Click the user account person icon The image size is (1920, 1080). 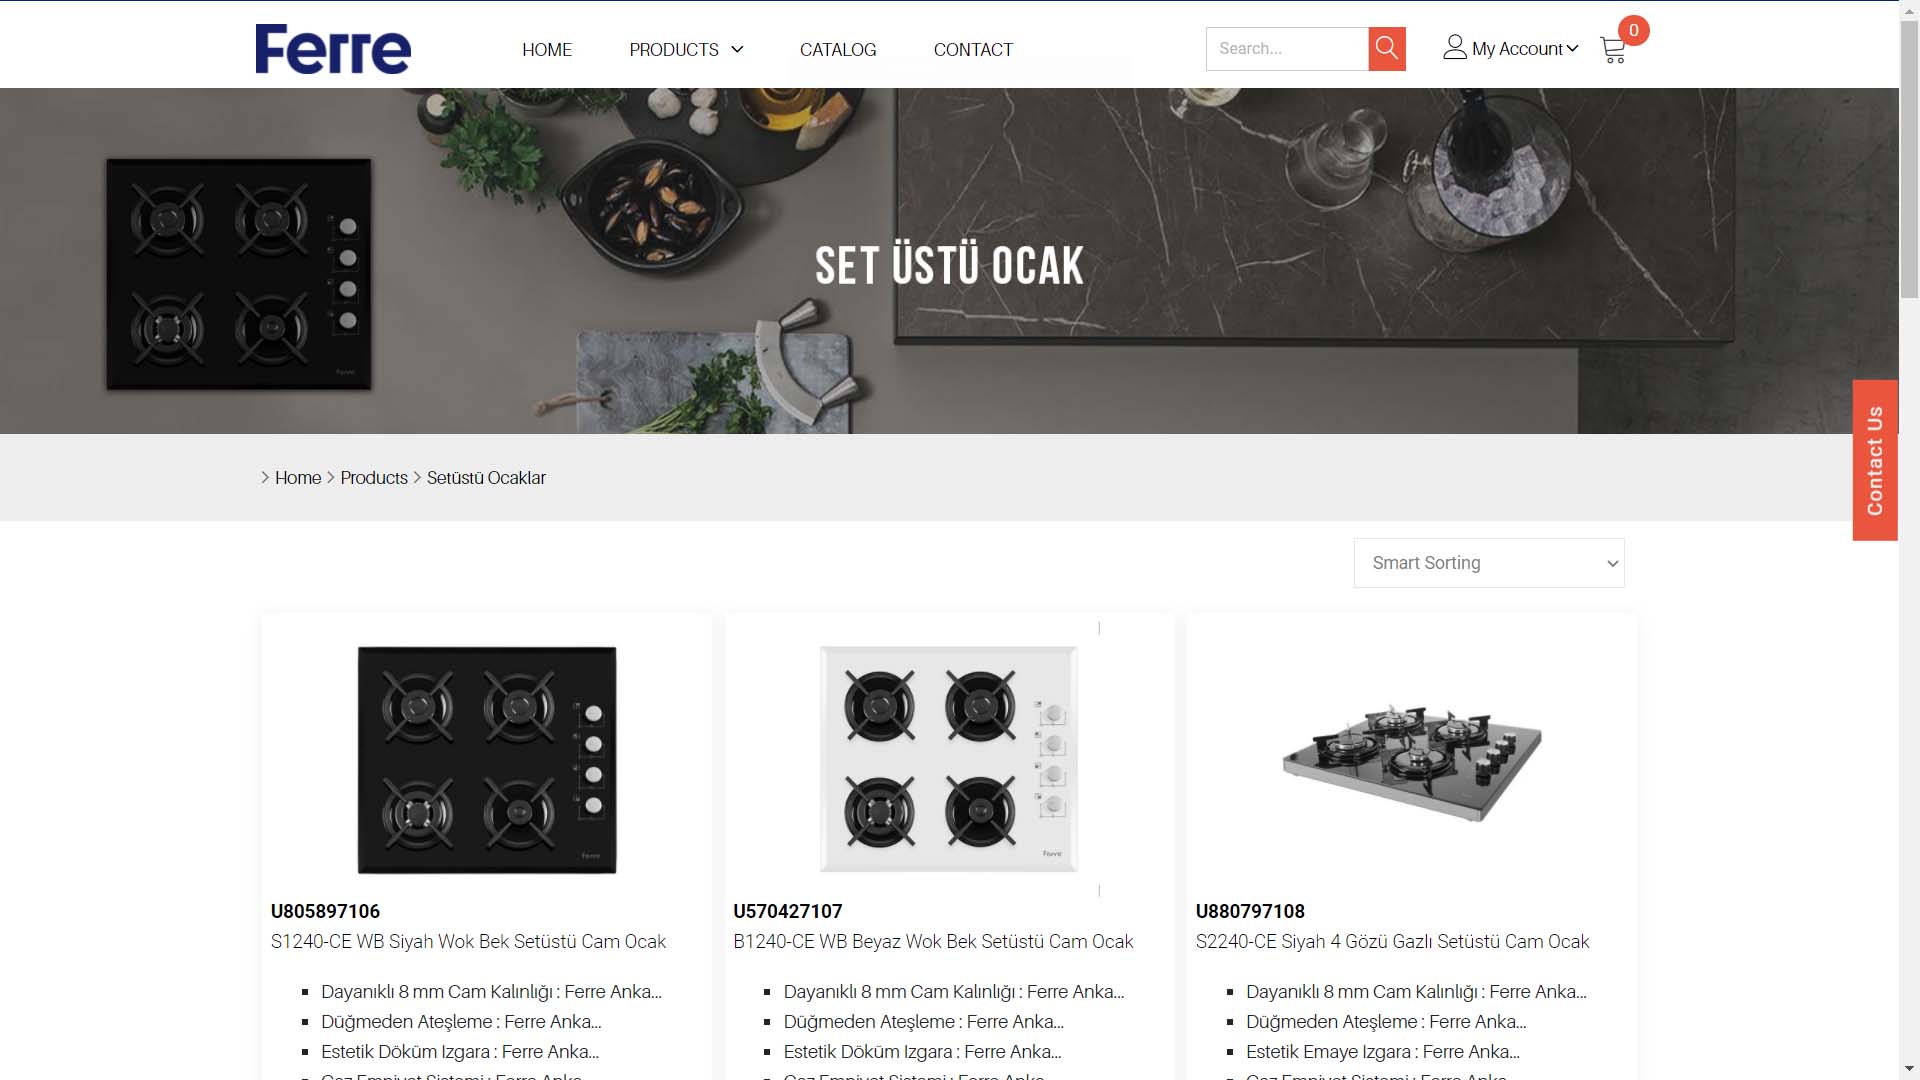click(x=1455, y=47)
